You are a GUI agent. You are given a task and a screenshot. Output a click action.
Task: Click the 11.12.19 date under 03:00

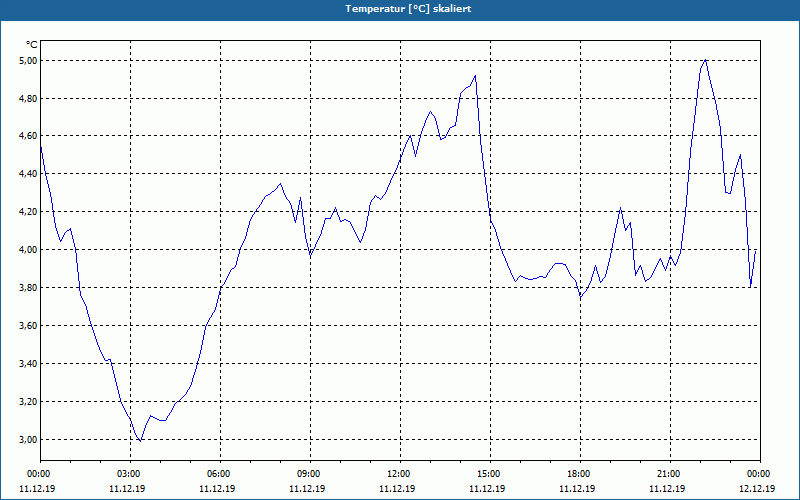pyautogui.click(x=128, y=488)
